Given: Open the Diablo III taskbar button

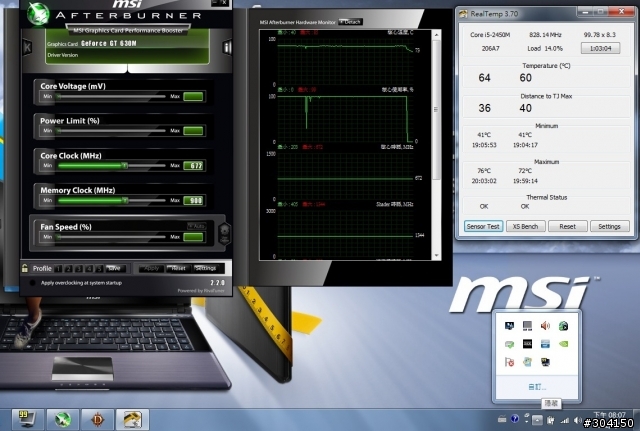Looking at the screenshot, I should click(97, 419).
